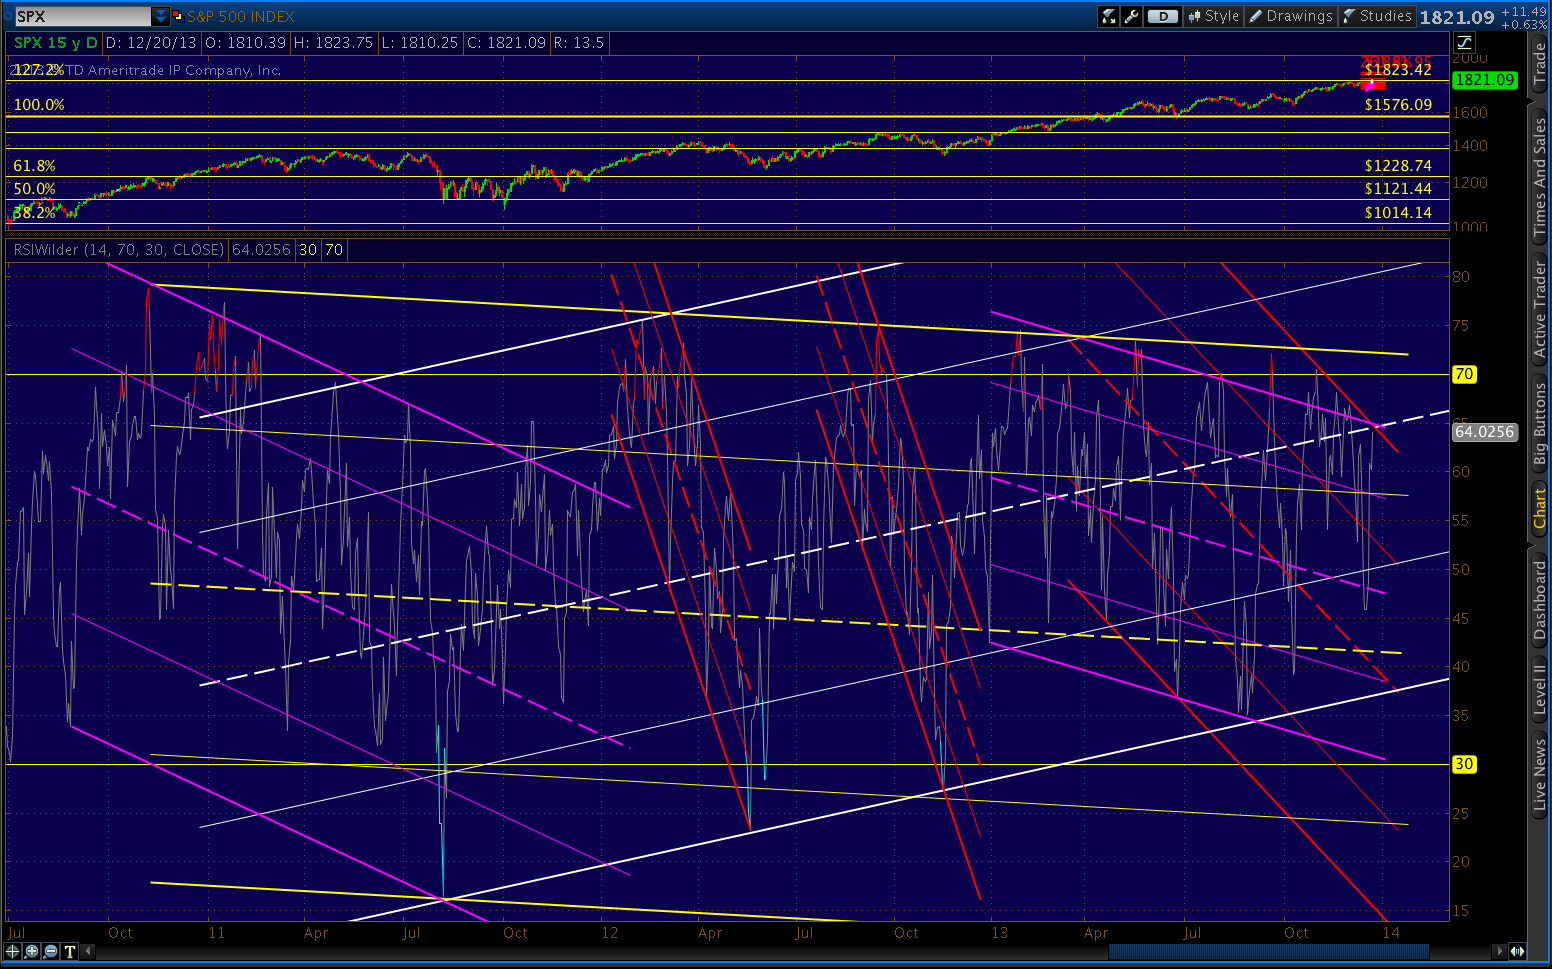Click the zoom out magnifier icon
The height and width of the screenshot is (969, 1552).
pos(51,951)
